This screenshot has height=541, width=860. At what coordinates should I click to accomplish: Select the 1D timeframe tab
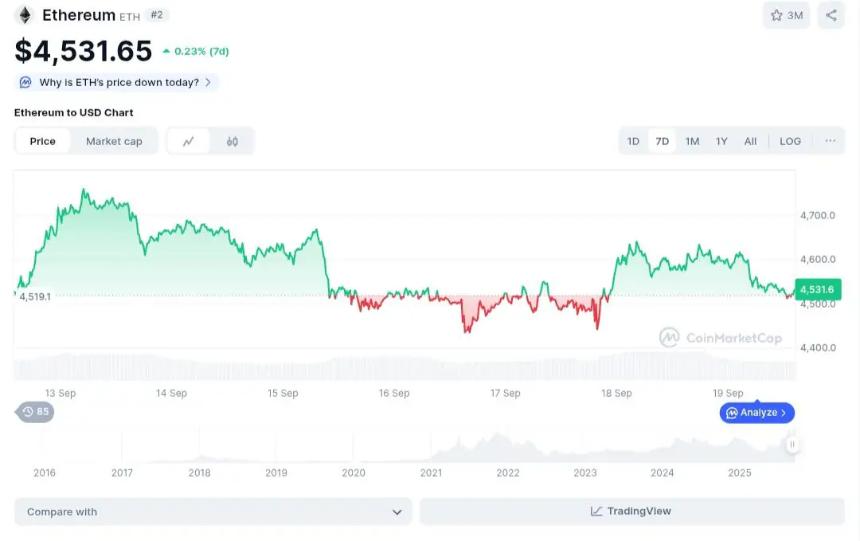click(x=633, y=141)
